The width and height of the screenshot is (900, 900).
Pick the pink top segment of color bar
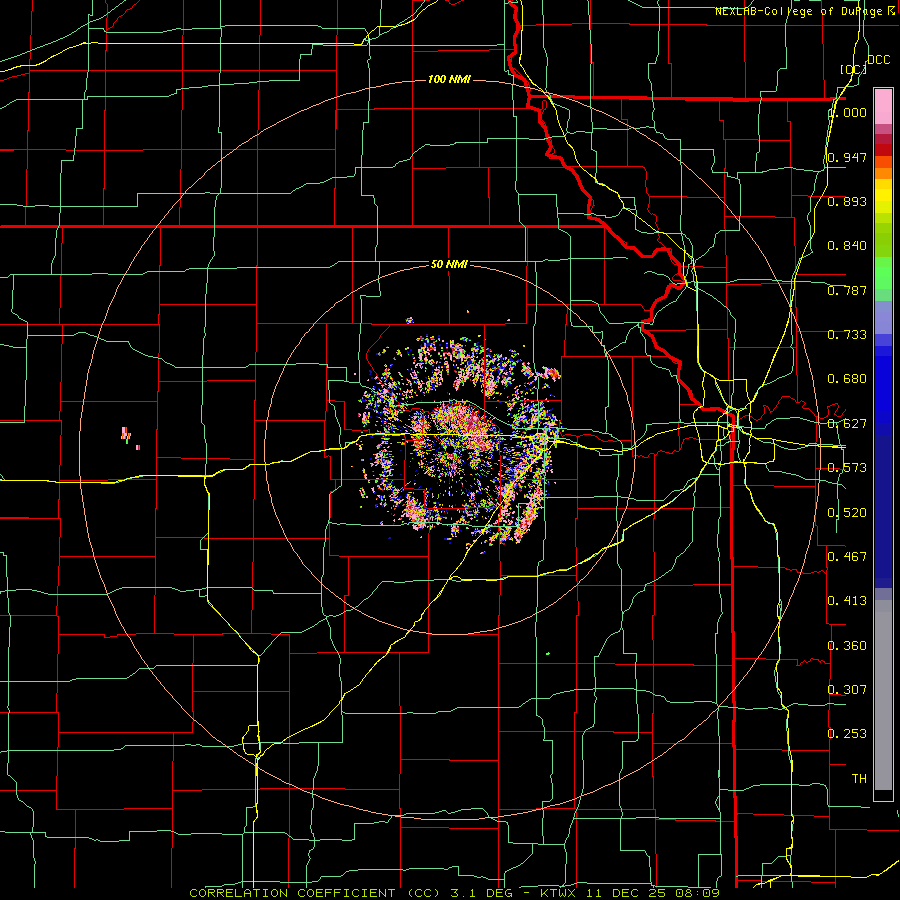[x=883, y=107]
